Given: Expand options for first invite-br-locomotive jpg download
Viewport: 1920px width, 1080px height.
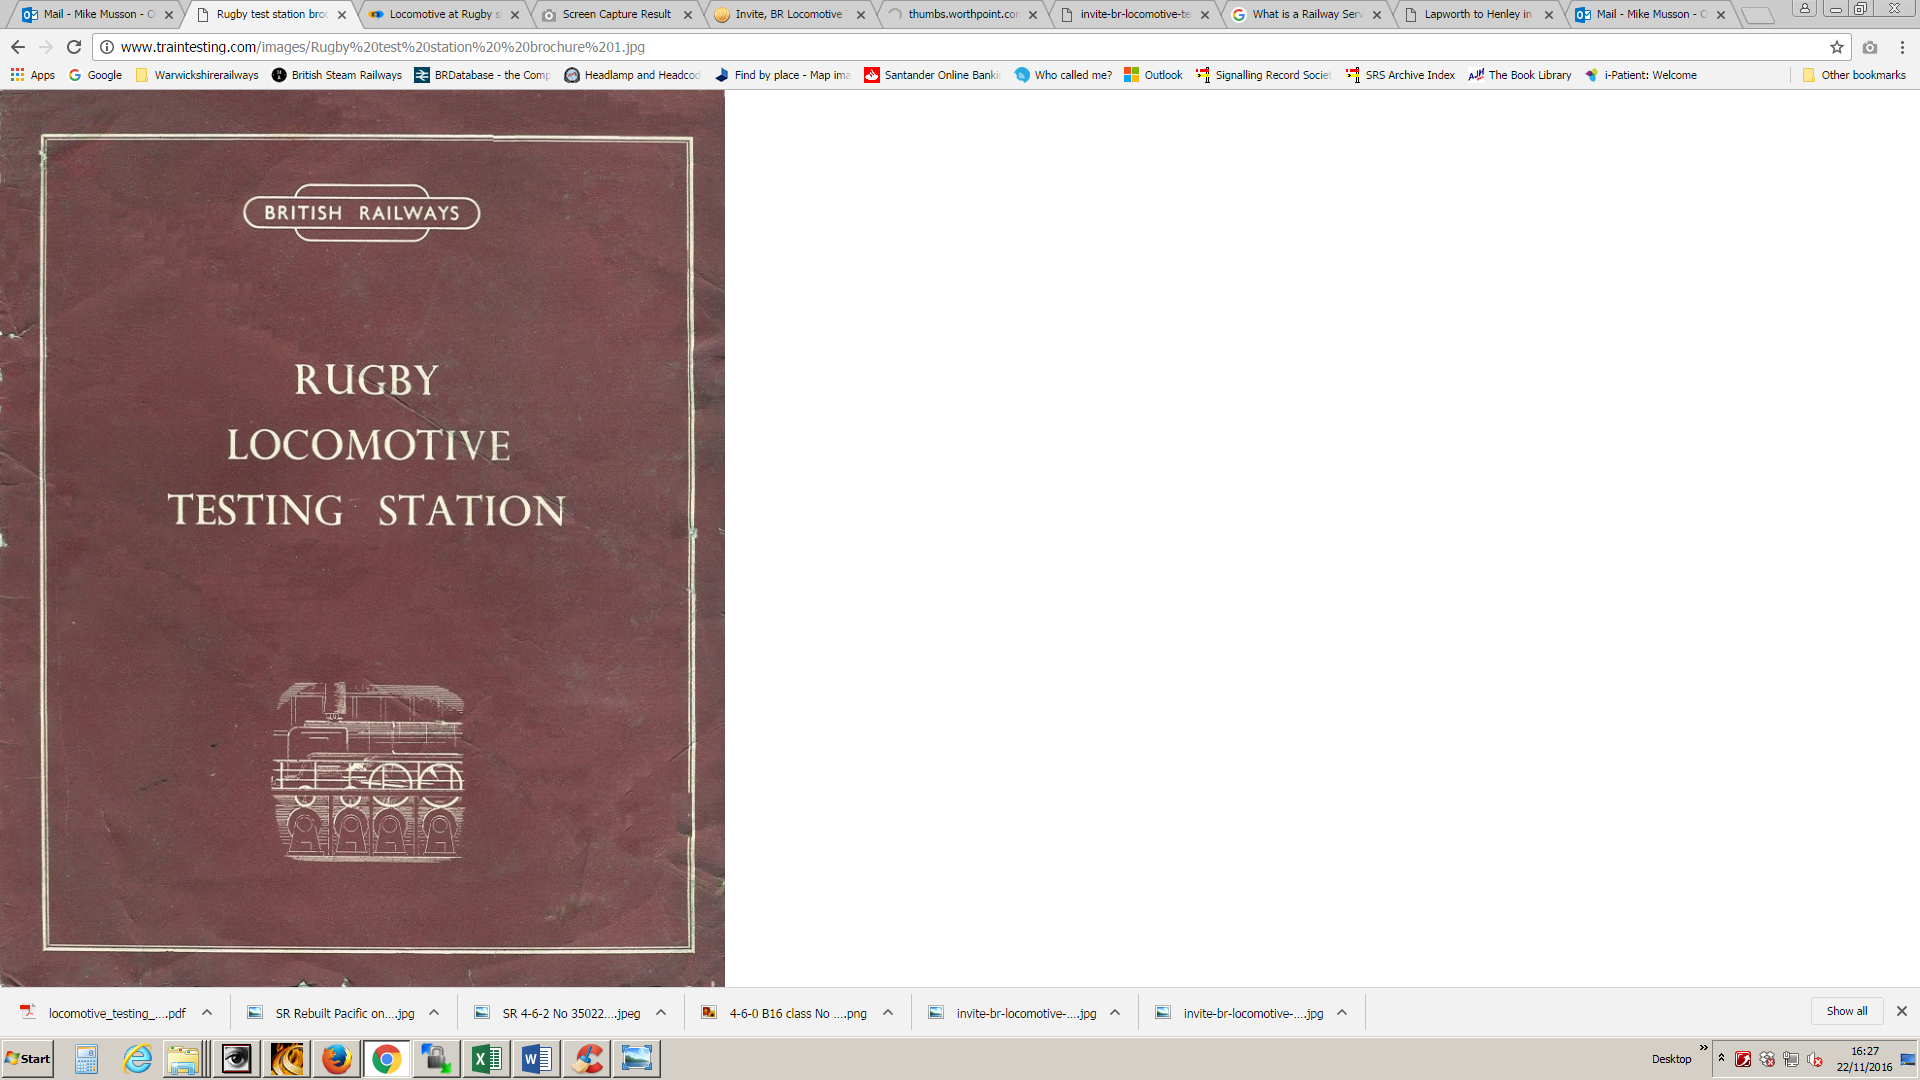Looking at the screenshot, I should (x=1115, y=1013).
